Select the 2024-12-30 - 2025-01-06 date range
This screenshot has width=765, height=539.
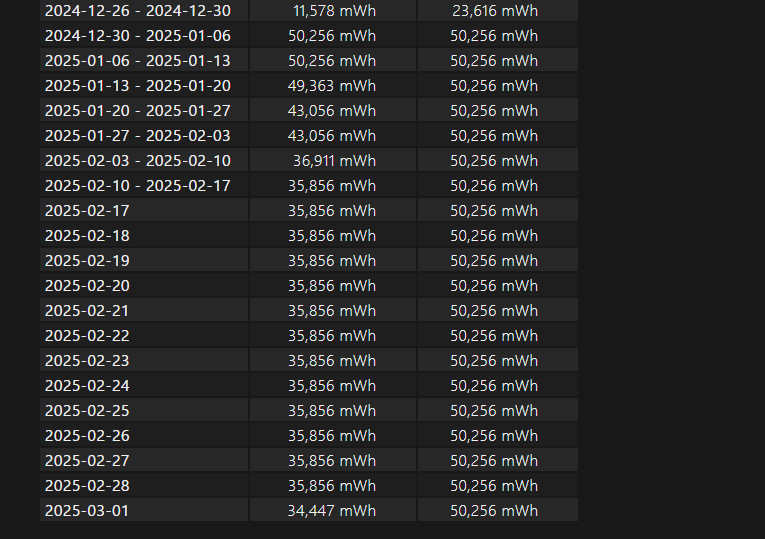tap(137, 35)
